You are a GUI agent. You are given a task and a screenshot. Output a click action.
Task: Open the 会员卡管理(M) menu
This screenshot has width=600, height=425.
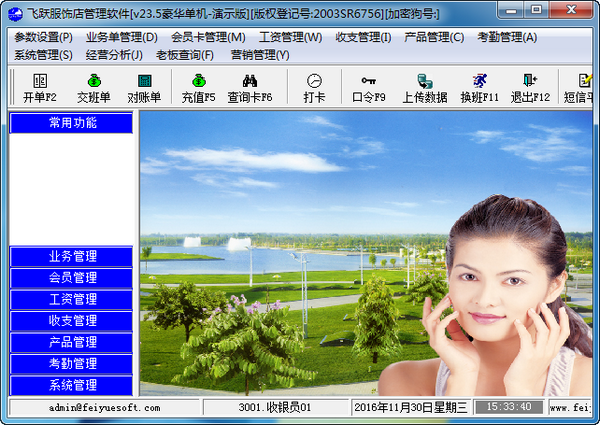pos(208,37)
